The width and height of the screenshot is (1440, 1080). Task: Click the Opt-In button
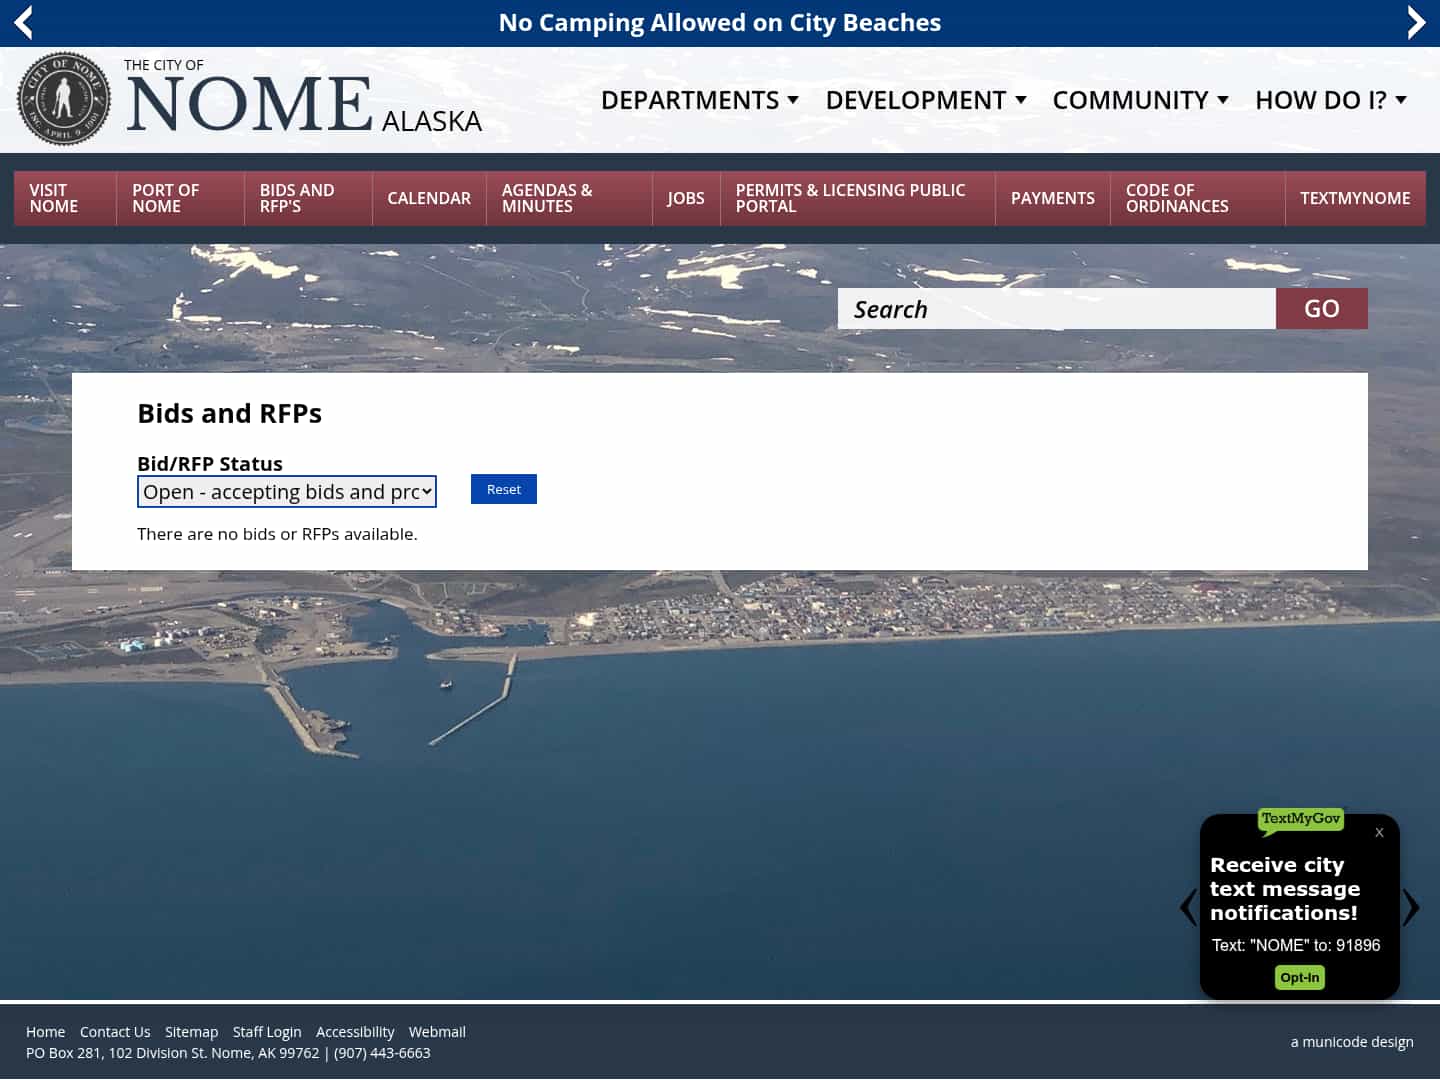1299,977
